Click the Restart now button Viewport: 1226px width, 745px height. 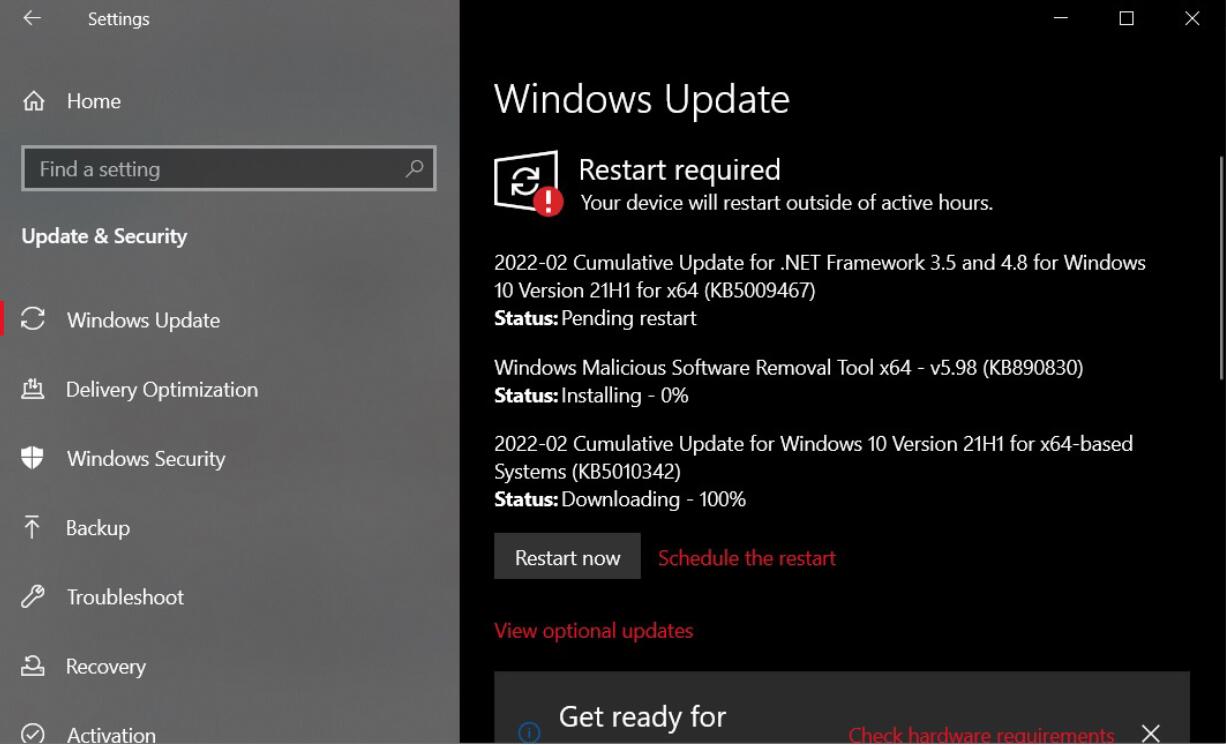567,556
